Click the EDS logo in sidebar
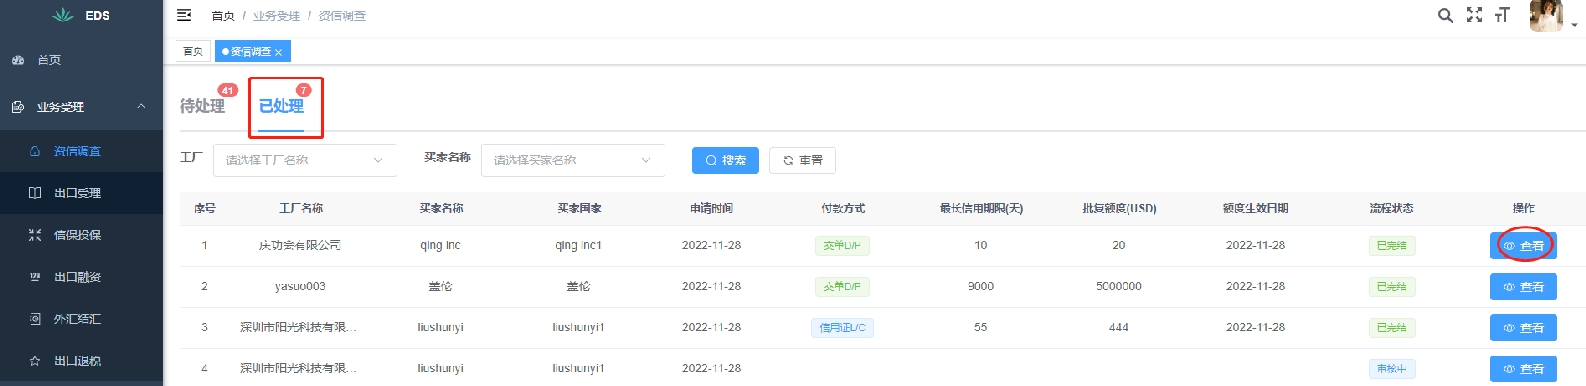The width and height of the screenshot is (1586, 386). [x=81, y=15]
